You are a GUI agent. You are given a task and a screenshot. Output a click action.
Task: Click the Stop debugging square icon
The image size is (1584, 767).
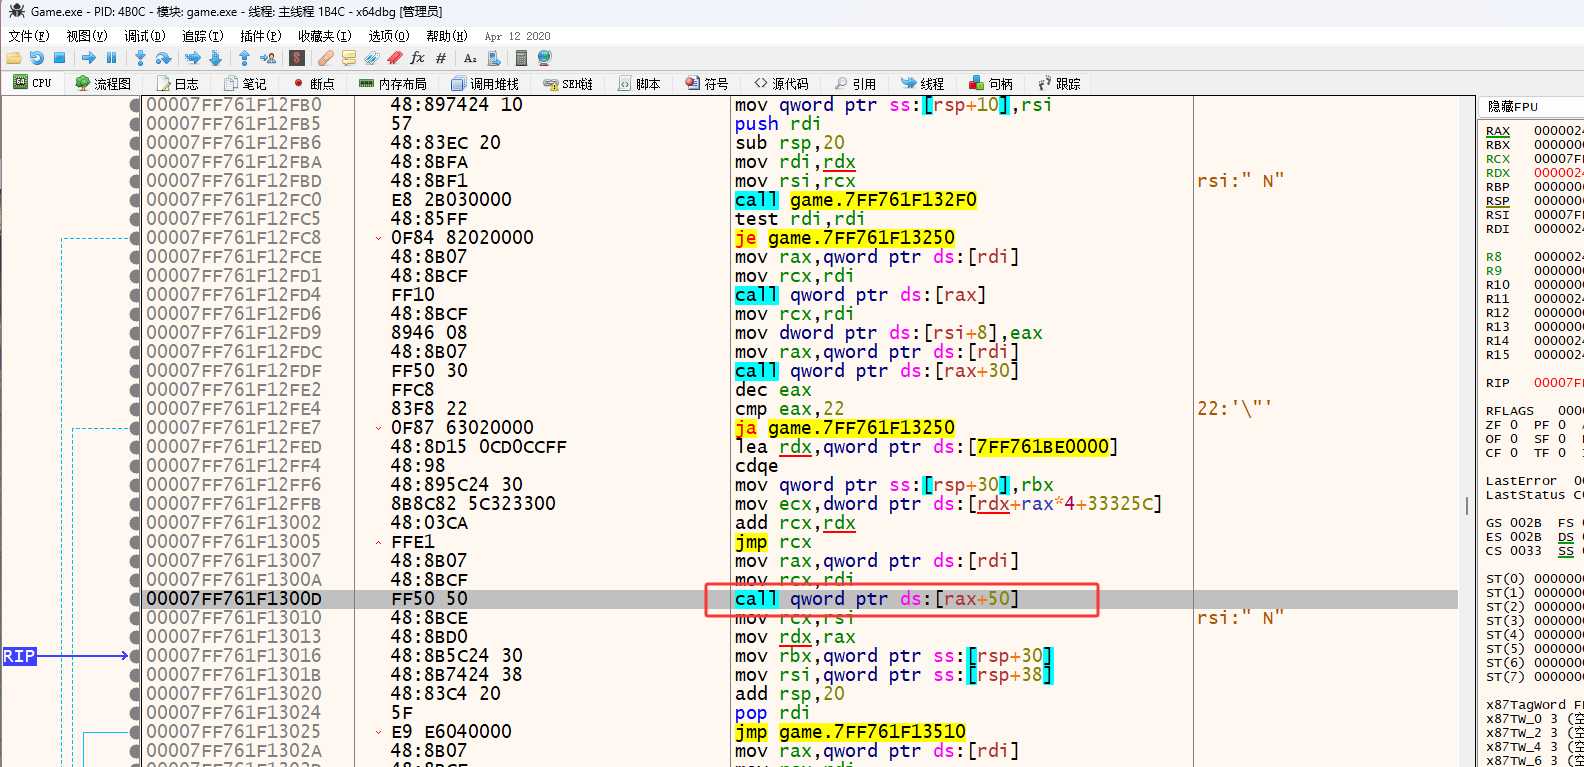coord(59,58)
